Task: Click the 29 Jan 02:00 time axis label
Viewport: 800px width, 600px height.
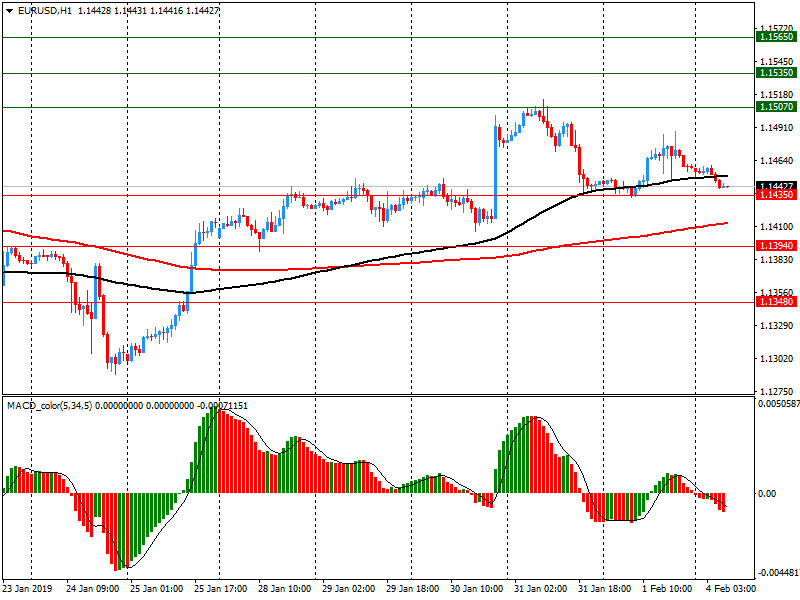Action: pos(348,588)
